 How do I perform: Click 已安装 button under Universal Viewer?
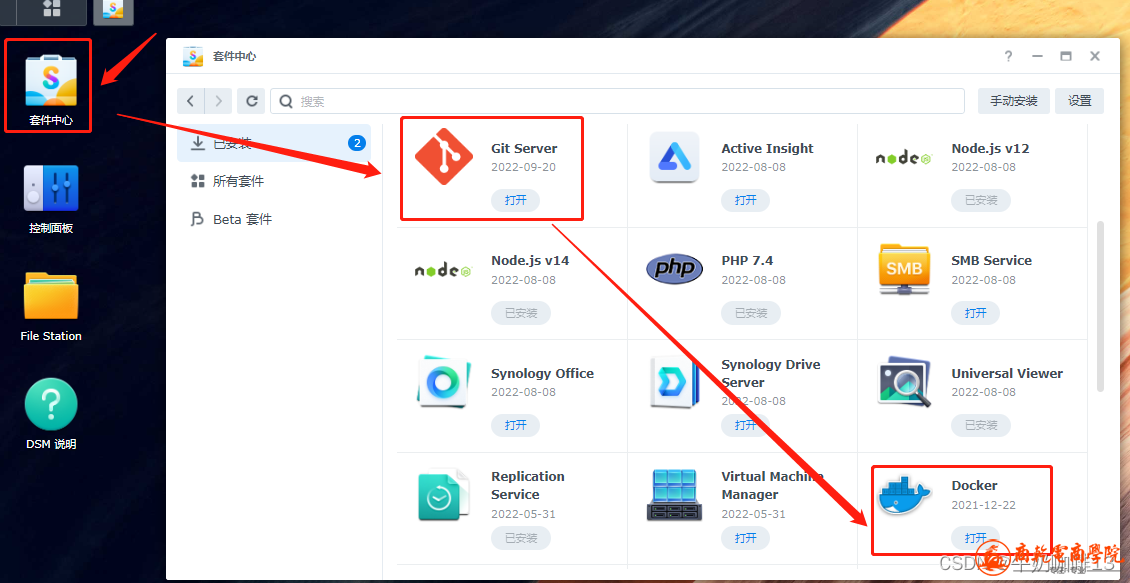tap(981, 425)
